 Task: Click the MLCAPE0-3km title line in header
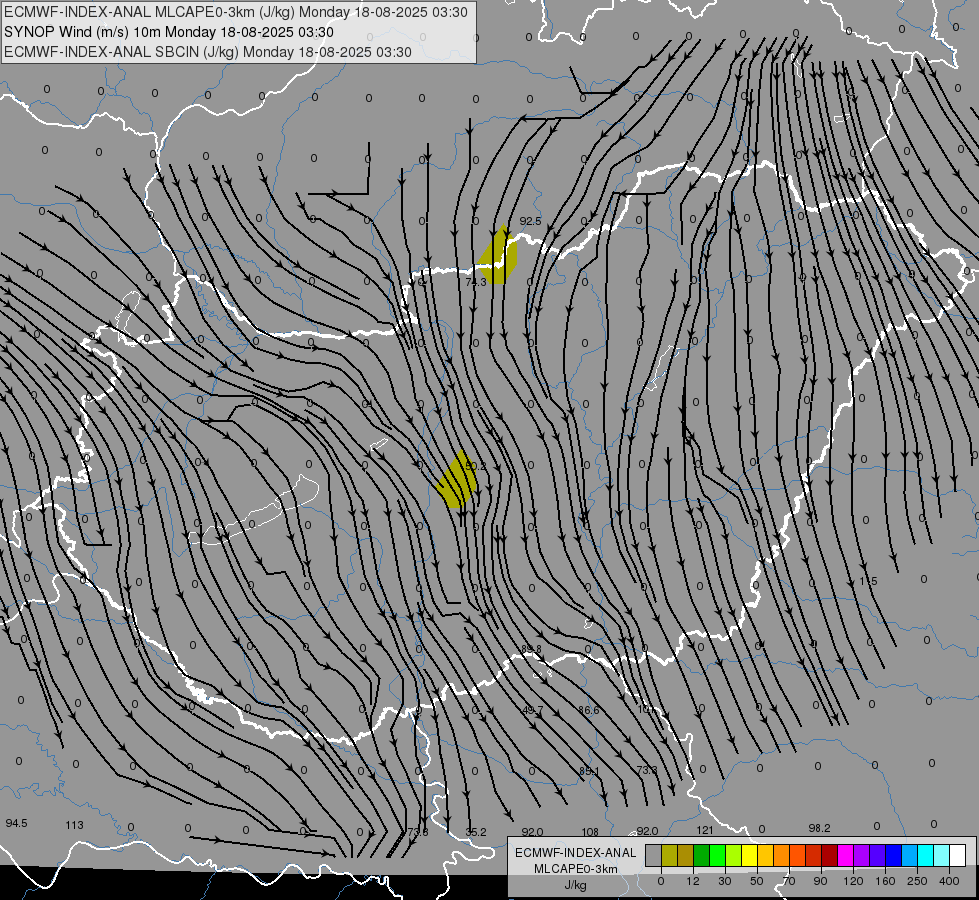235,12
